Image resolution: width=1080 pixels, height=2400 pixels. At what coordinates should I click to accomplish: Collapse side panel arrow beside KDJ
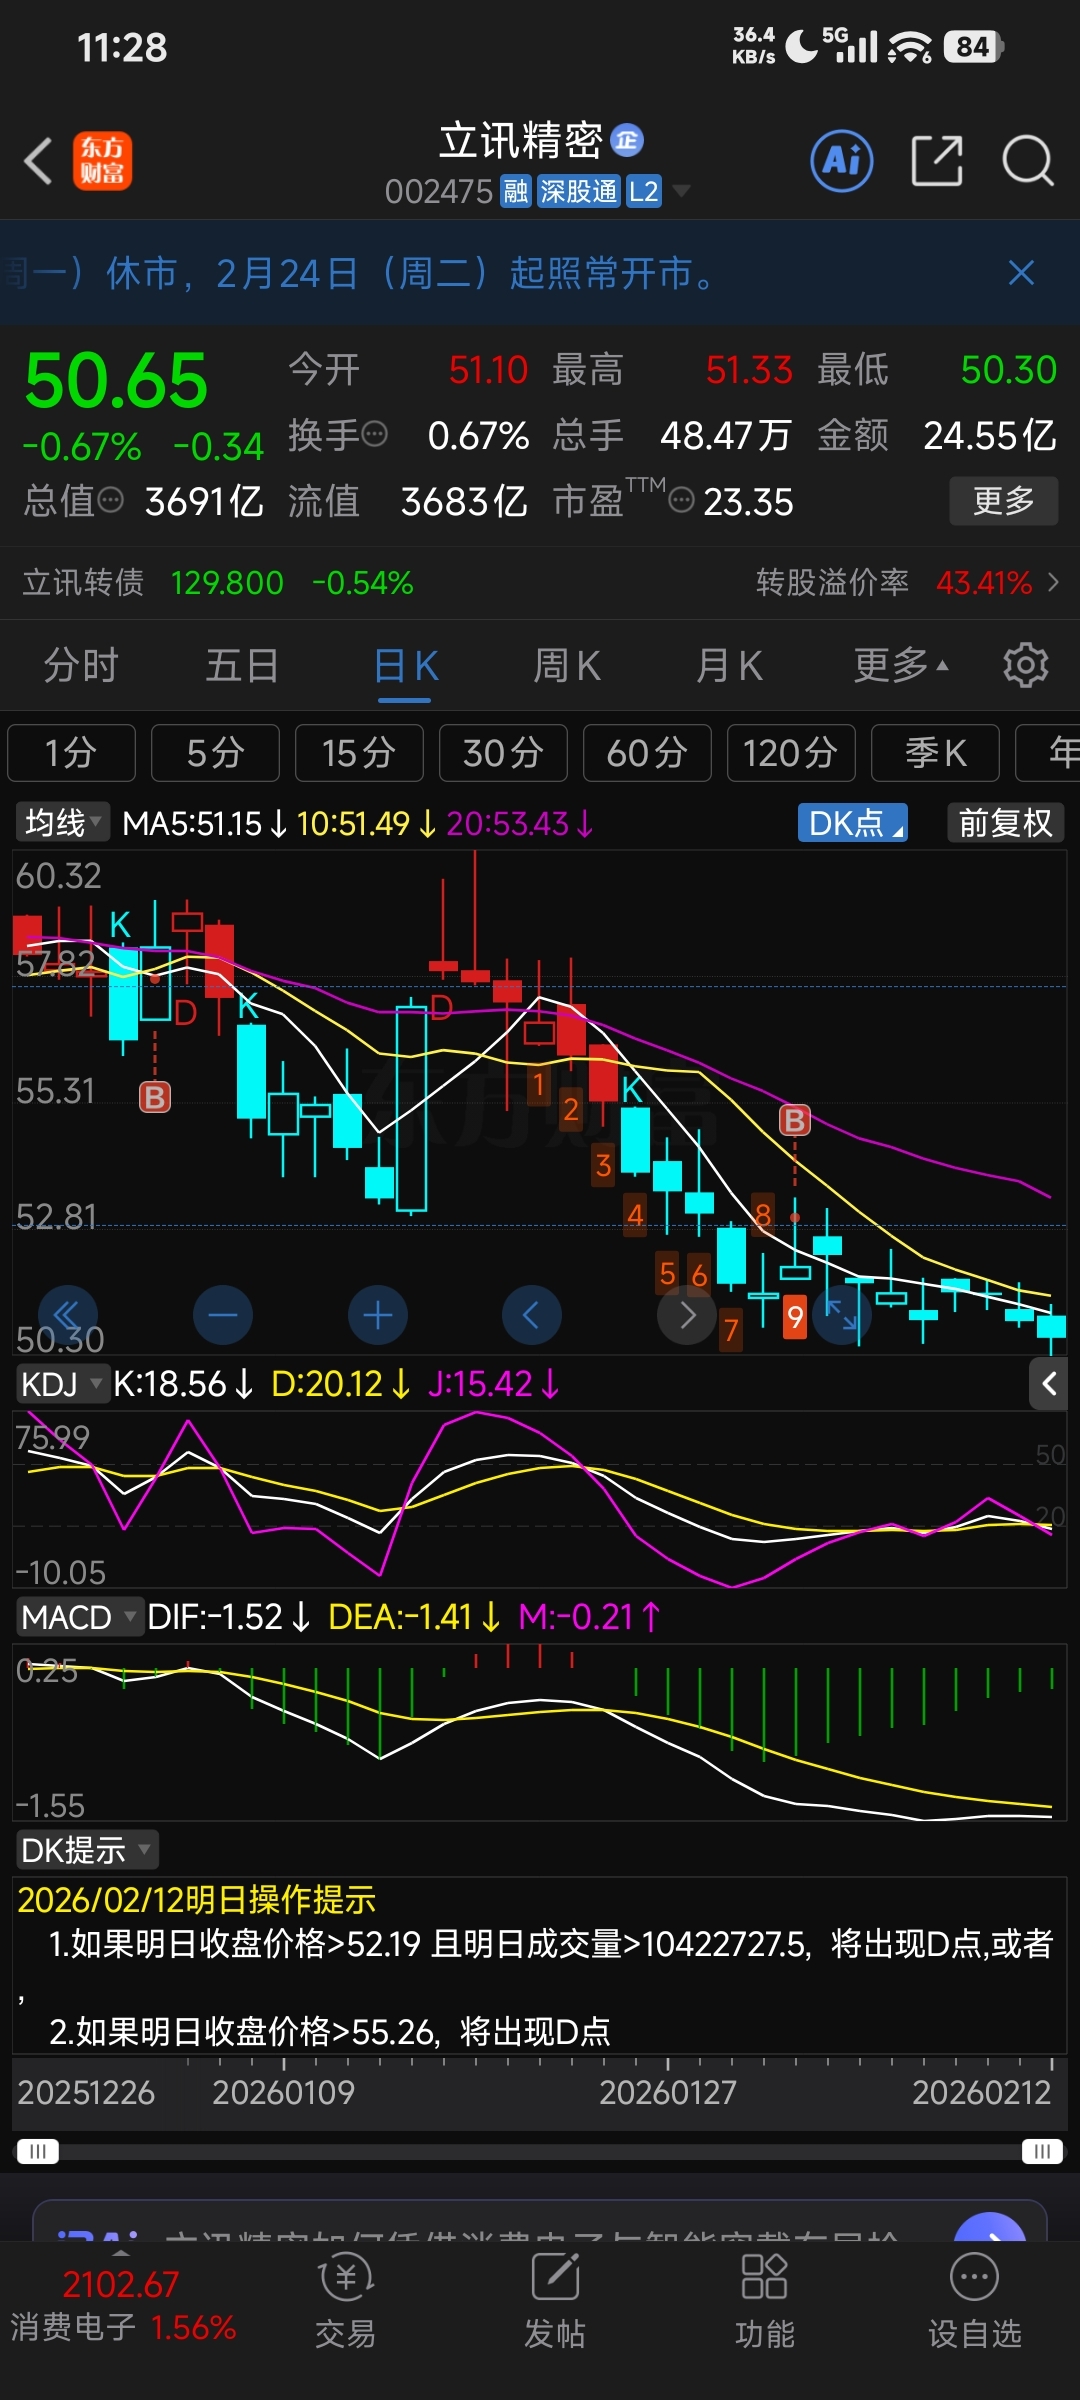pyautogui.click(x=1049, y=1384)
